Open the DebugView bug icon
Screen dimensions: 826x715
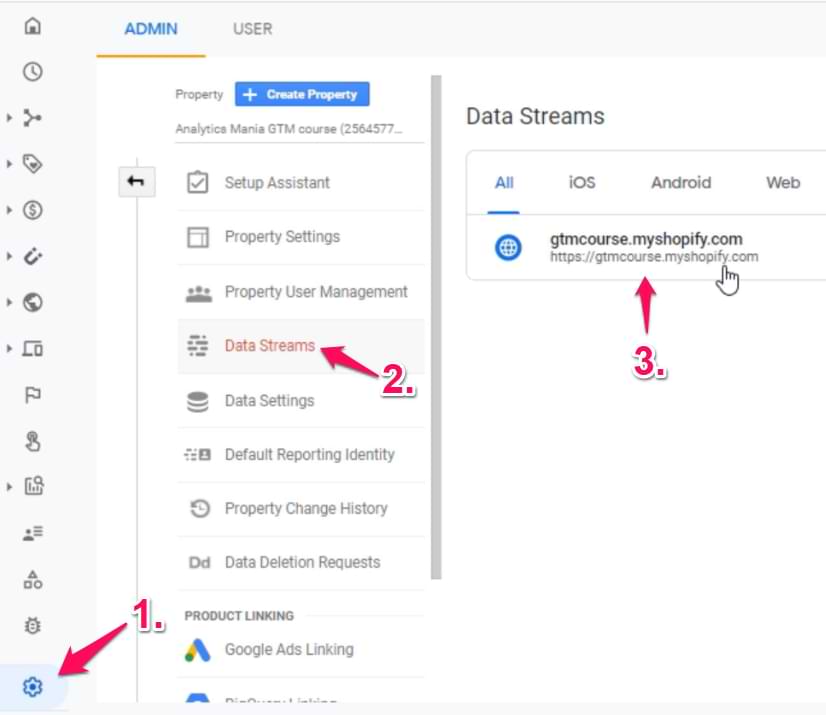click(32, 625)
